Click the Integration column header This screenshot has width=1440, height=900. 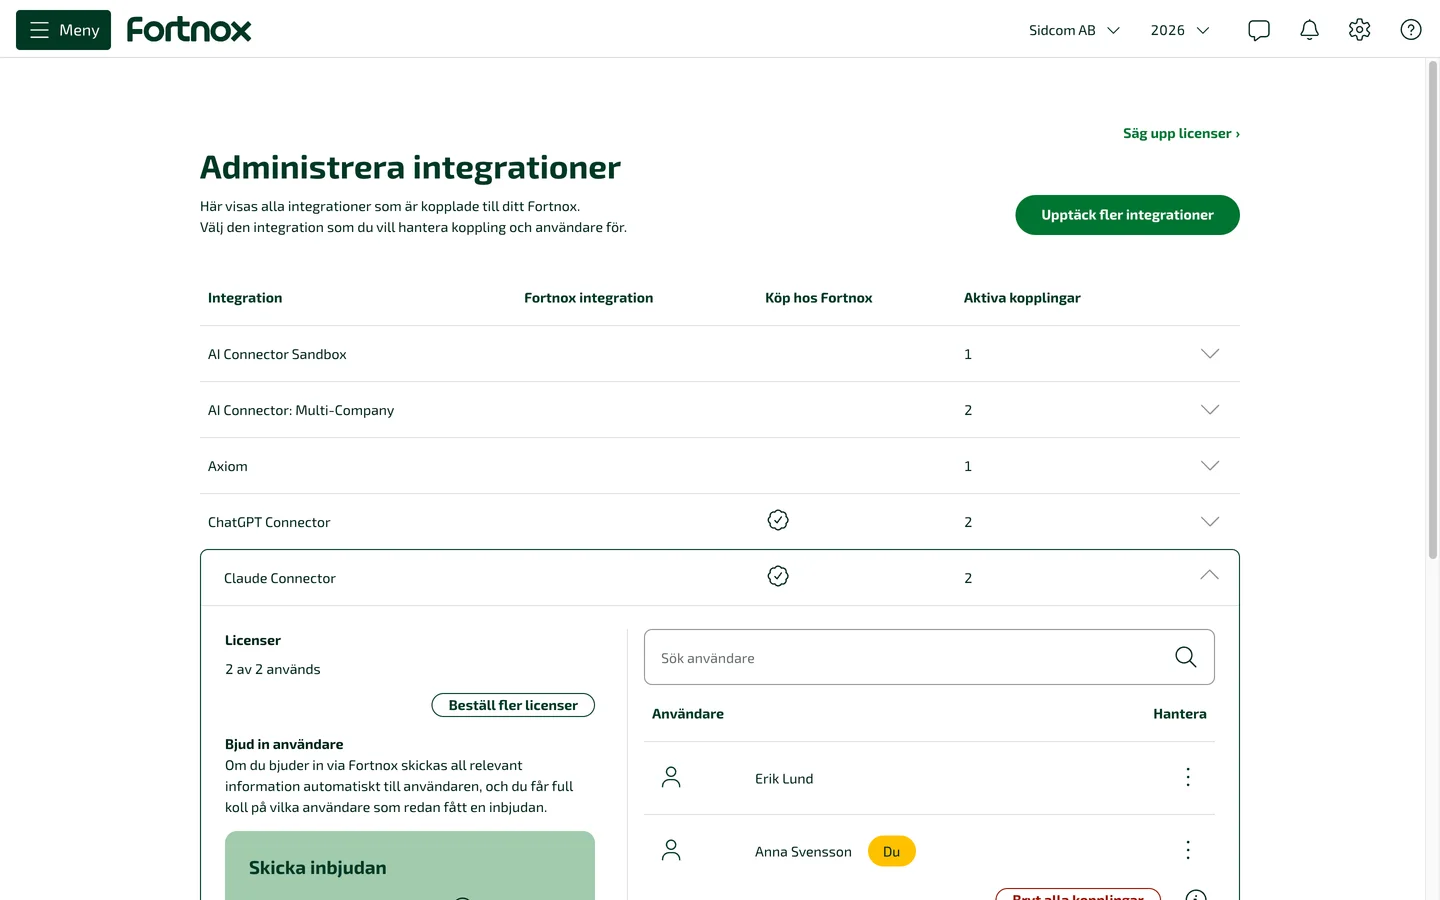[245, 298]
